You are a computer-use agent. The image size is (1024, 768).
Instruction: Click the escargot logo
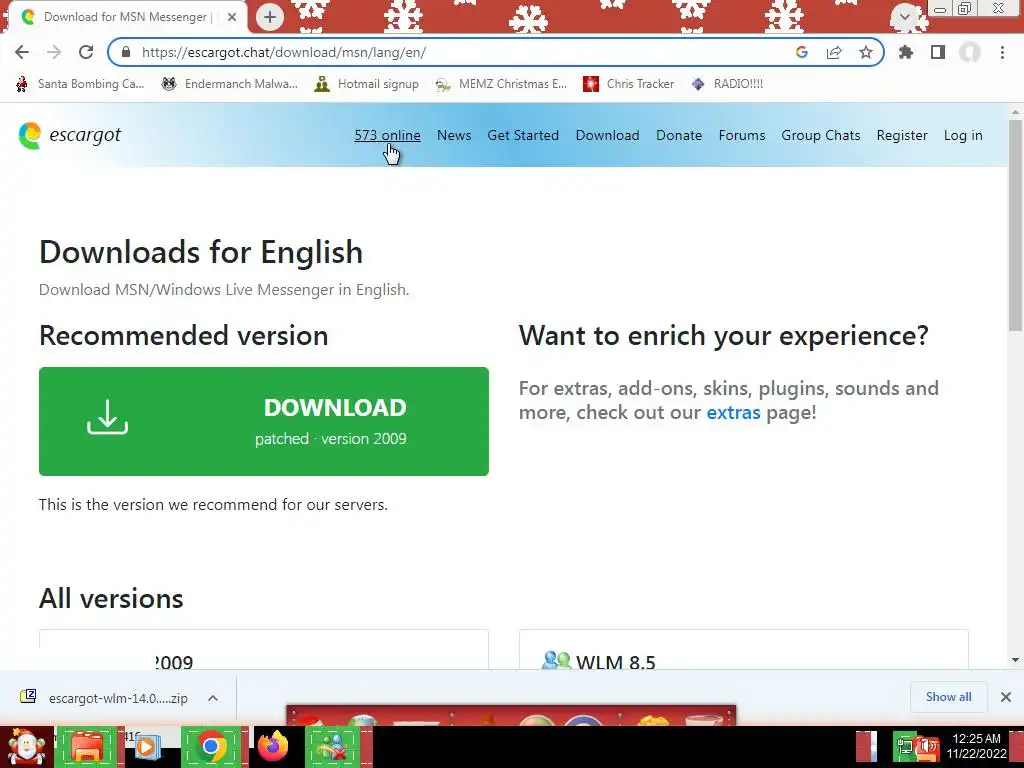[x=70, y=135]
